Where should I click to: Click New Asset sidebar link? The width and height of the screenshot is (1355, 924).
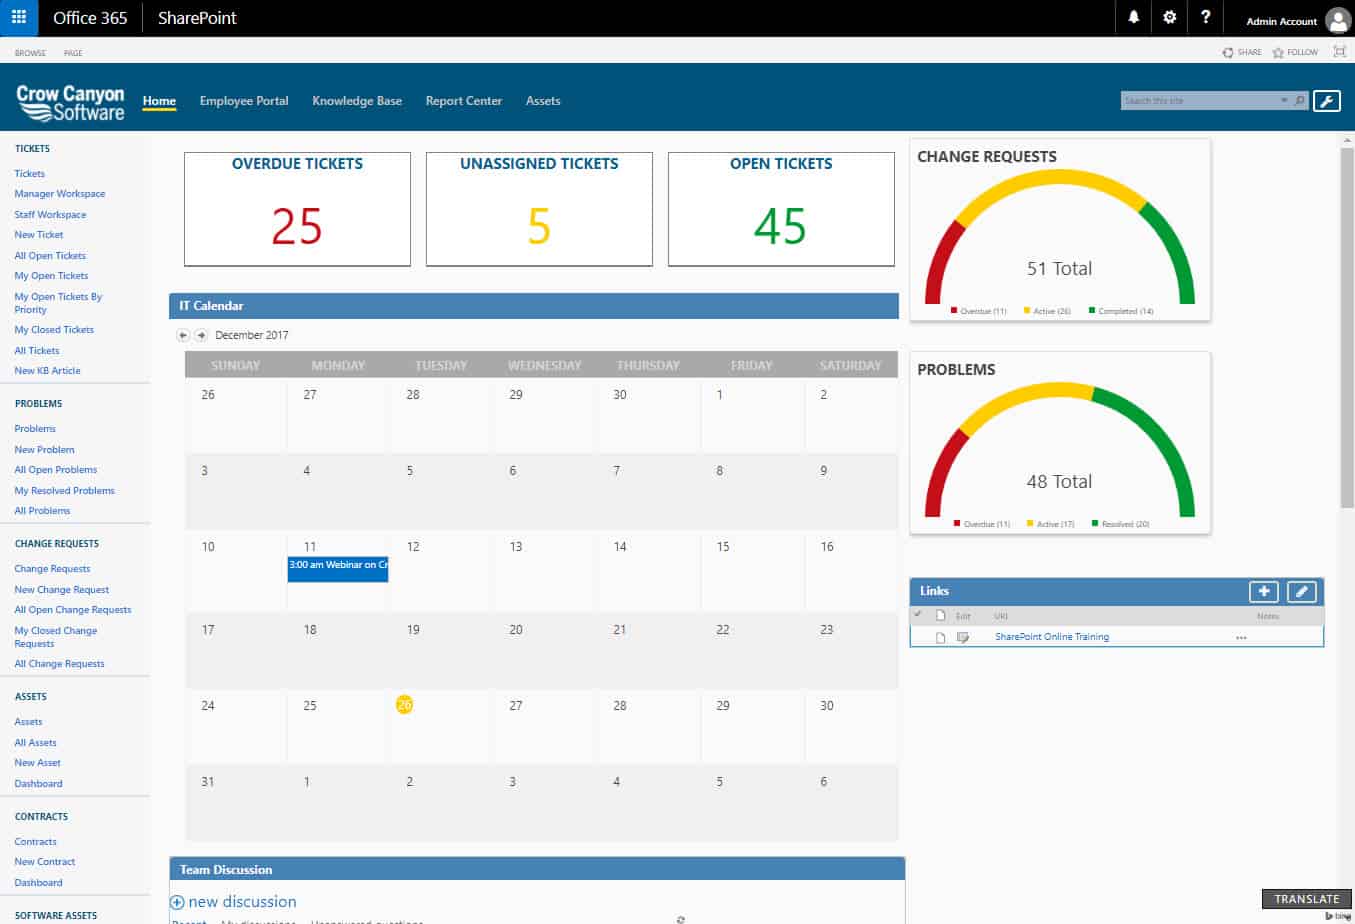click(38, 763)
